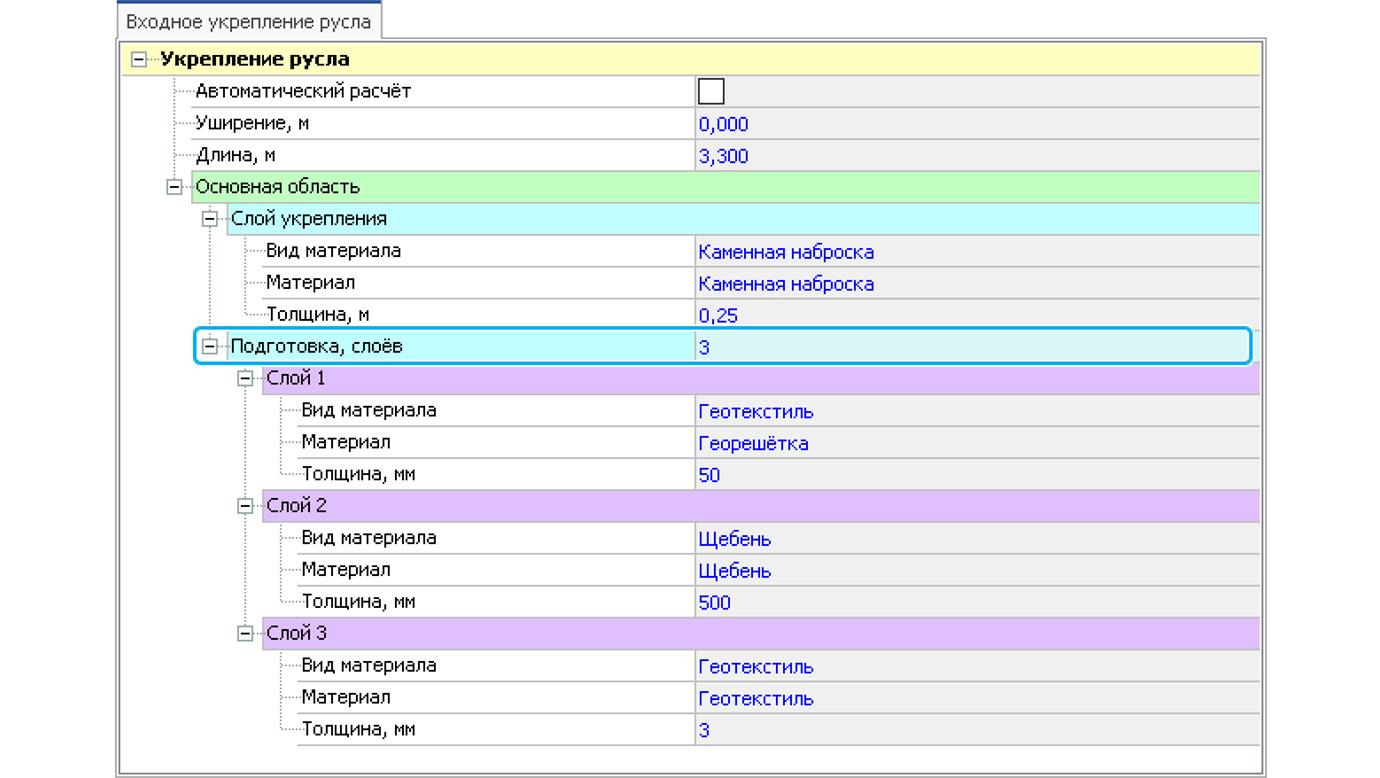This screenshot has width=1380, height=778.
Task: Collapse the Слой 1 group
Action: click(246, 379)
